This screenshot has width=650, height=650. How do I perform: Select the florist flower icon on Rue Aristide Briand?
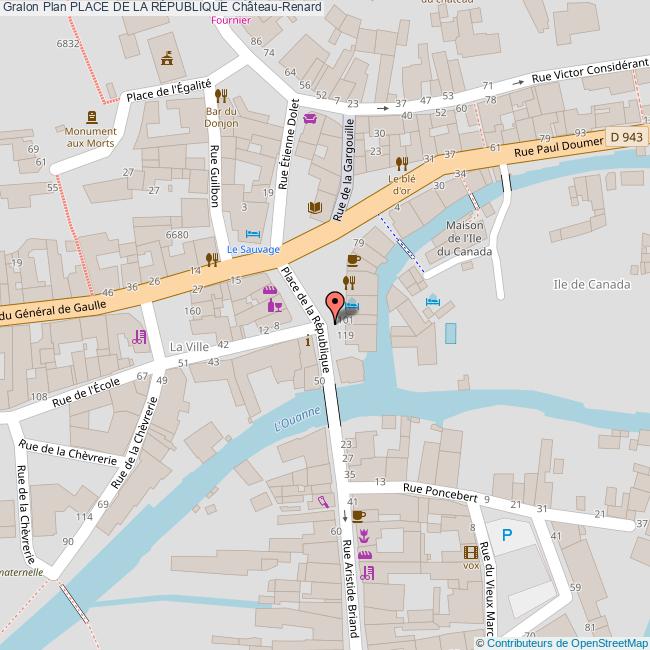[364, 536]
